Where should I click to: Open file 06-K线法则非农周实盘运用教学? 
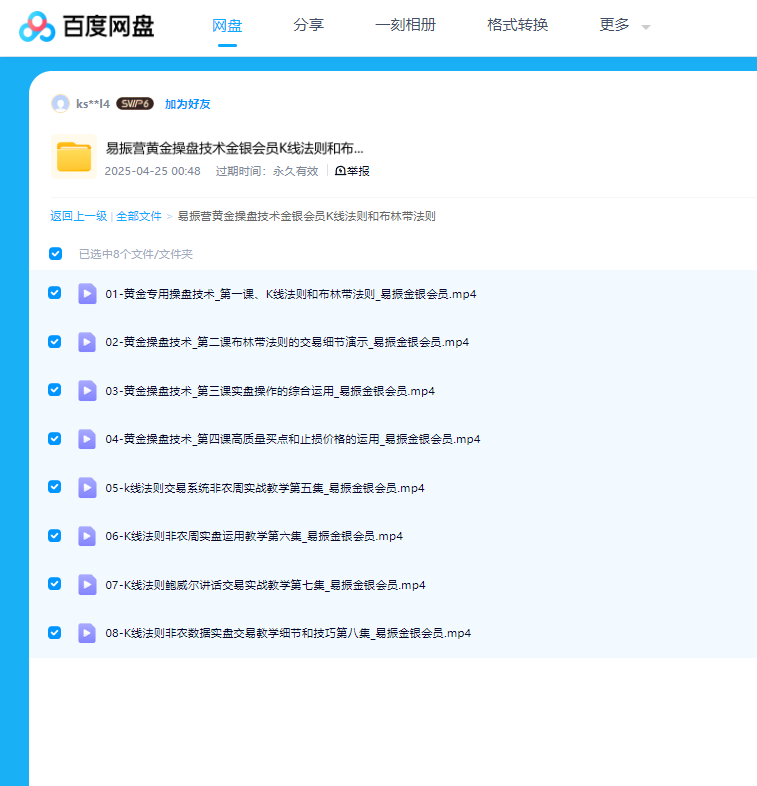(254, 536)
